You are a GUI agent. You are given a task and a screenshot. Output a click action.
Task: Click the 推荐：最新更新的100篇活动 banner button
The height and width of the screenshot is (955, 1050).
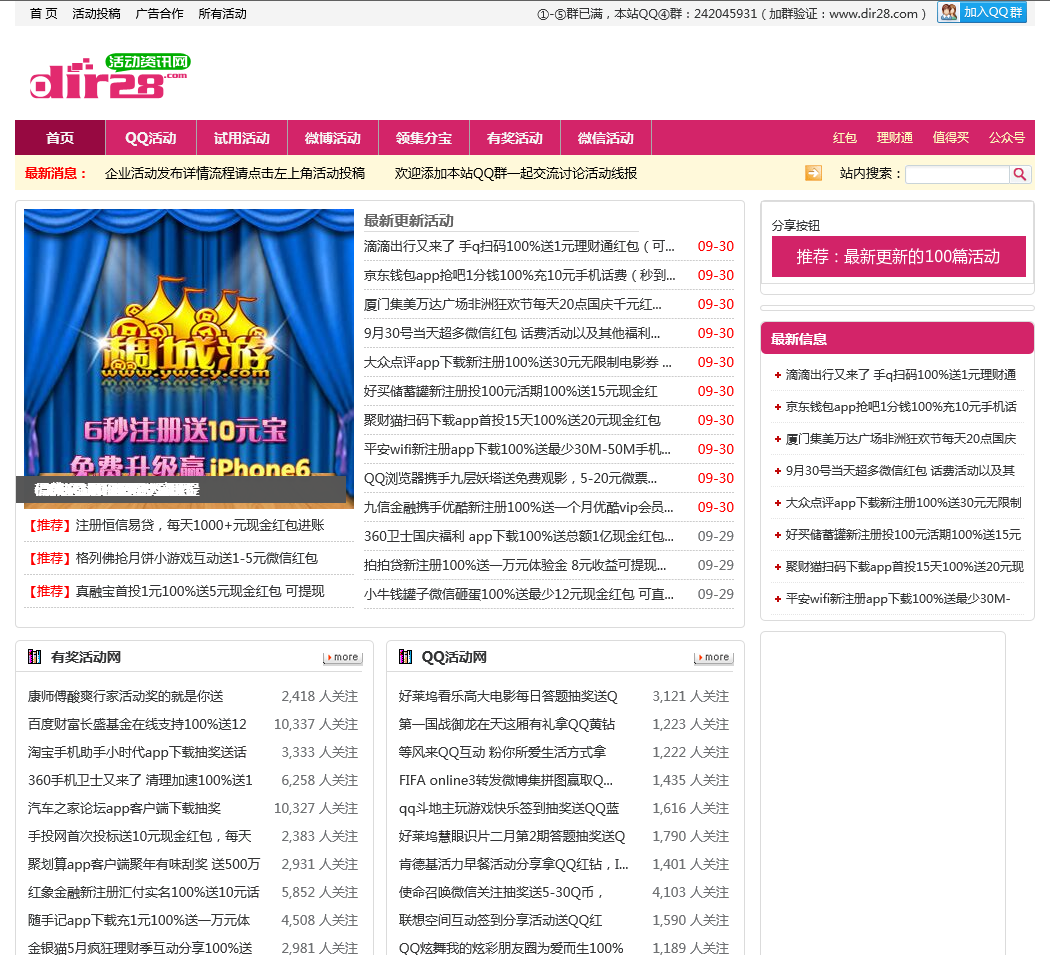pyautogui.click(x=899, y=256)
